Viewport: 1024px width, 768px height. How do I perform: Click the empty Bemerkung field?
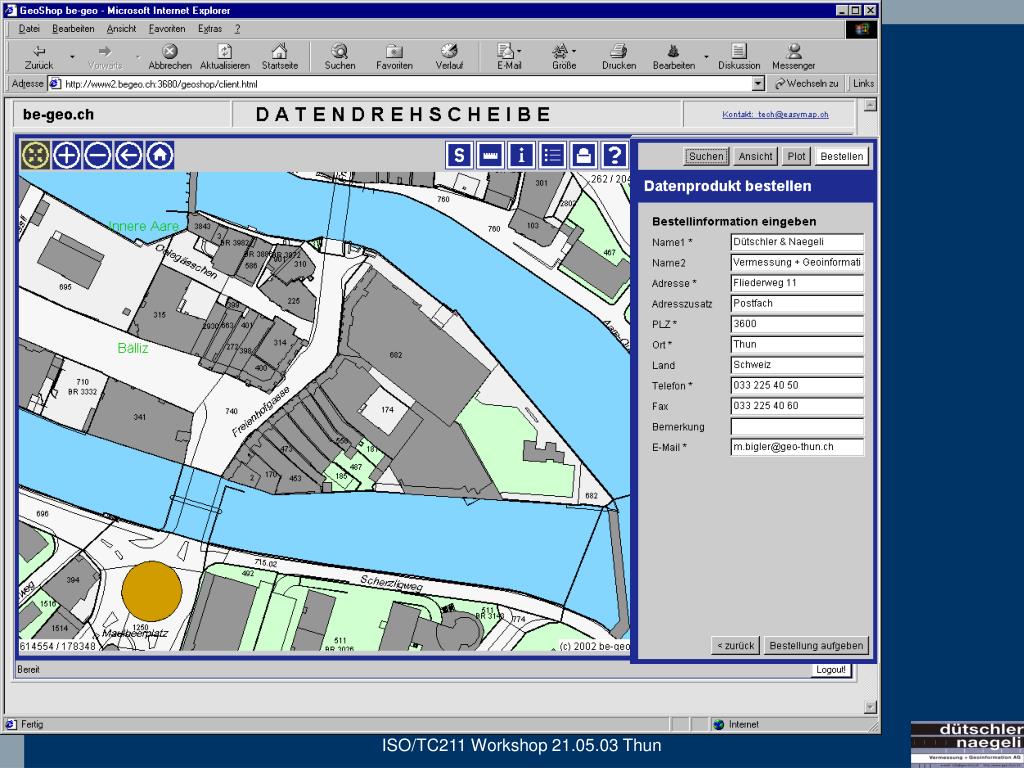(x=797, y=427)
